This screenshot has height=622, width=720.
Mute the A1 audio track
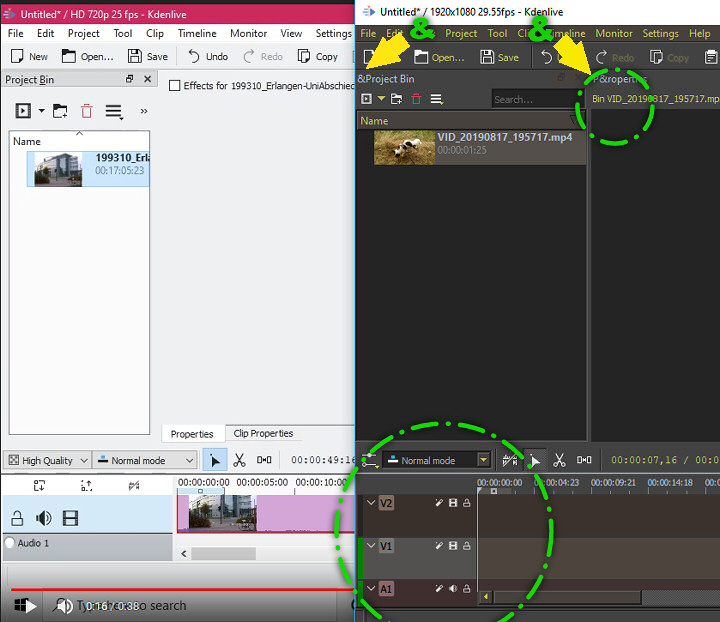click(x=453, y=588)
